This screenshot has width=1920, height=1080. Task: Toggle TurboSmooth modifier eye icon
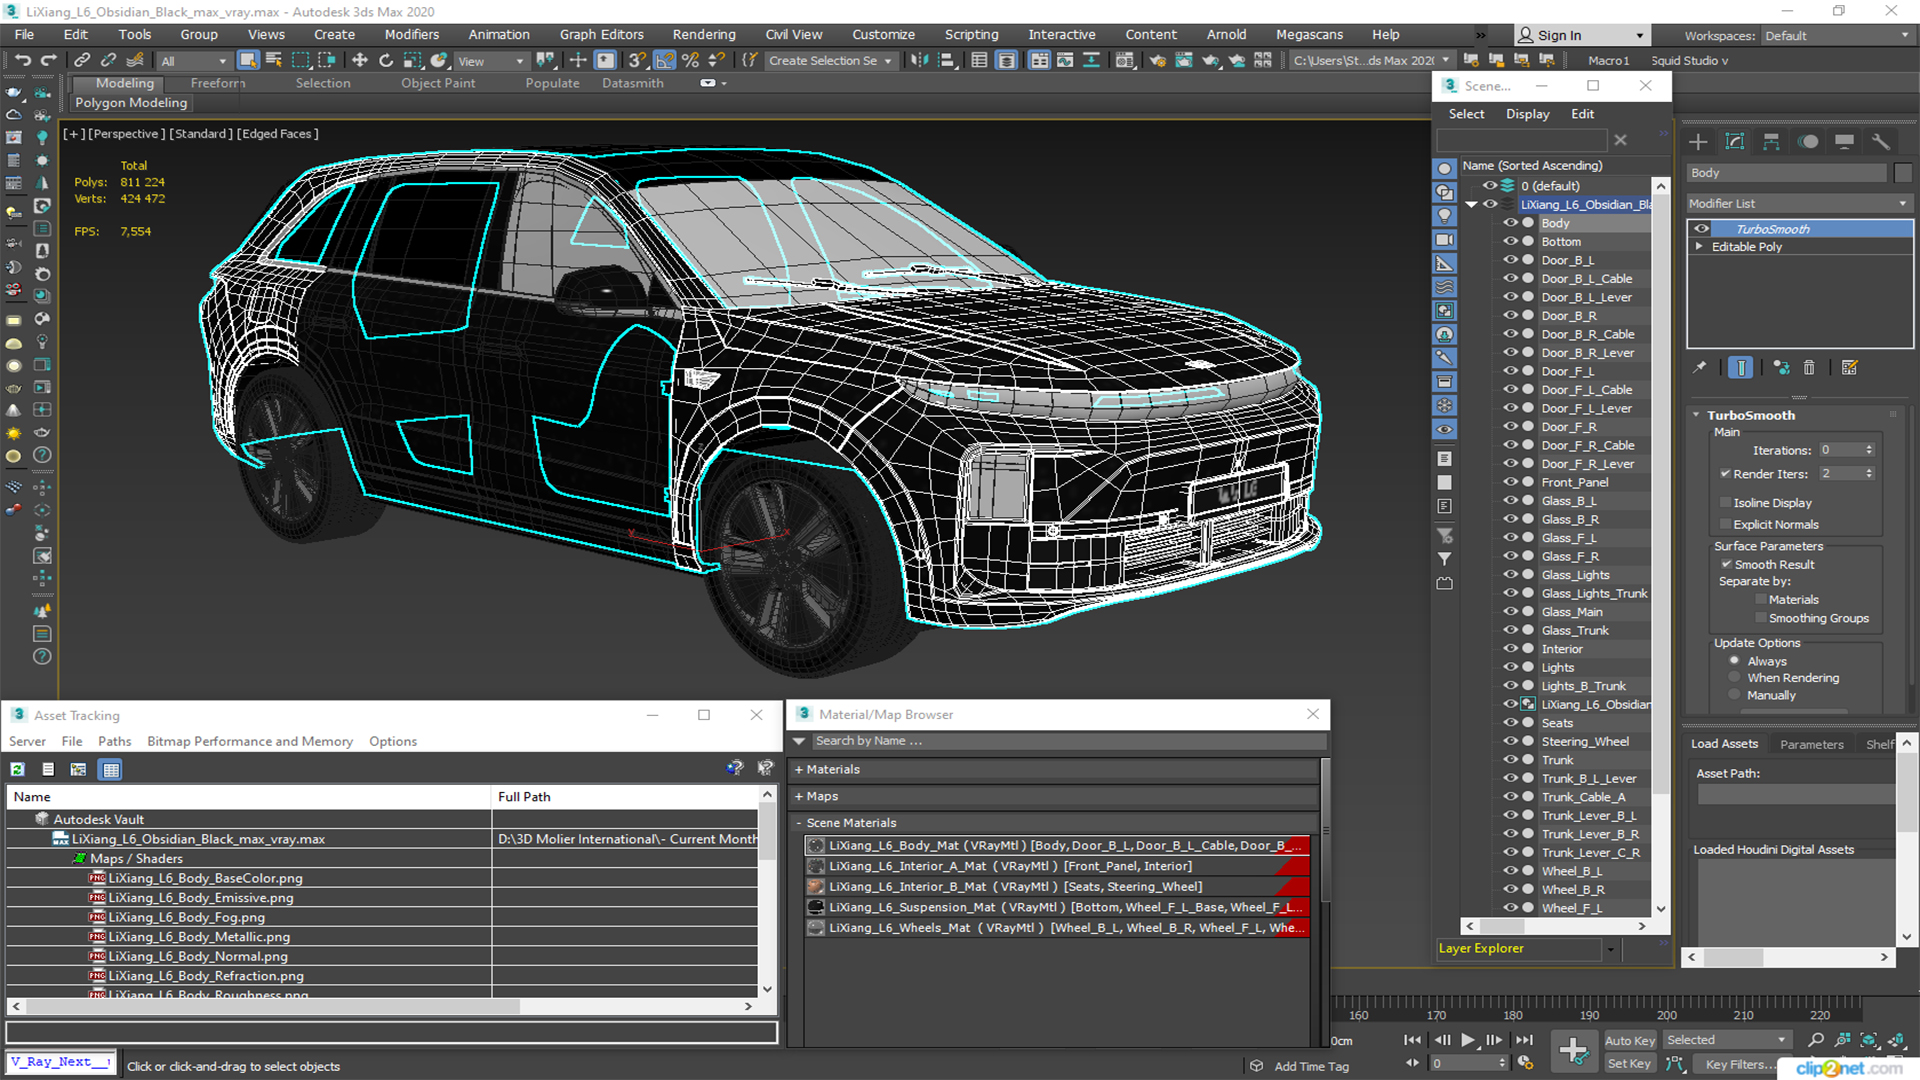pyautogui.click(x=1701, y=229)
